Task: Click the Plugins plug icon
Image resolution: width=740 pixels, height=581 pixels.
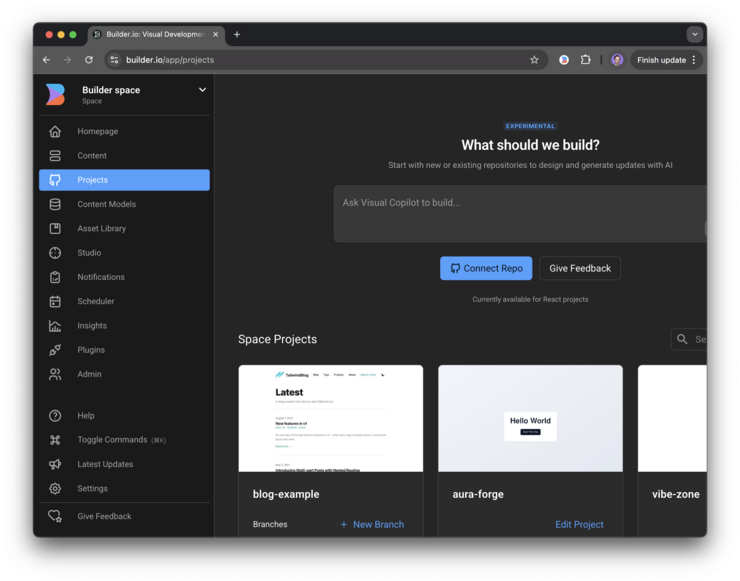Action: 55,350
